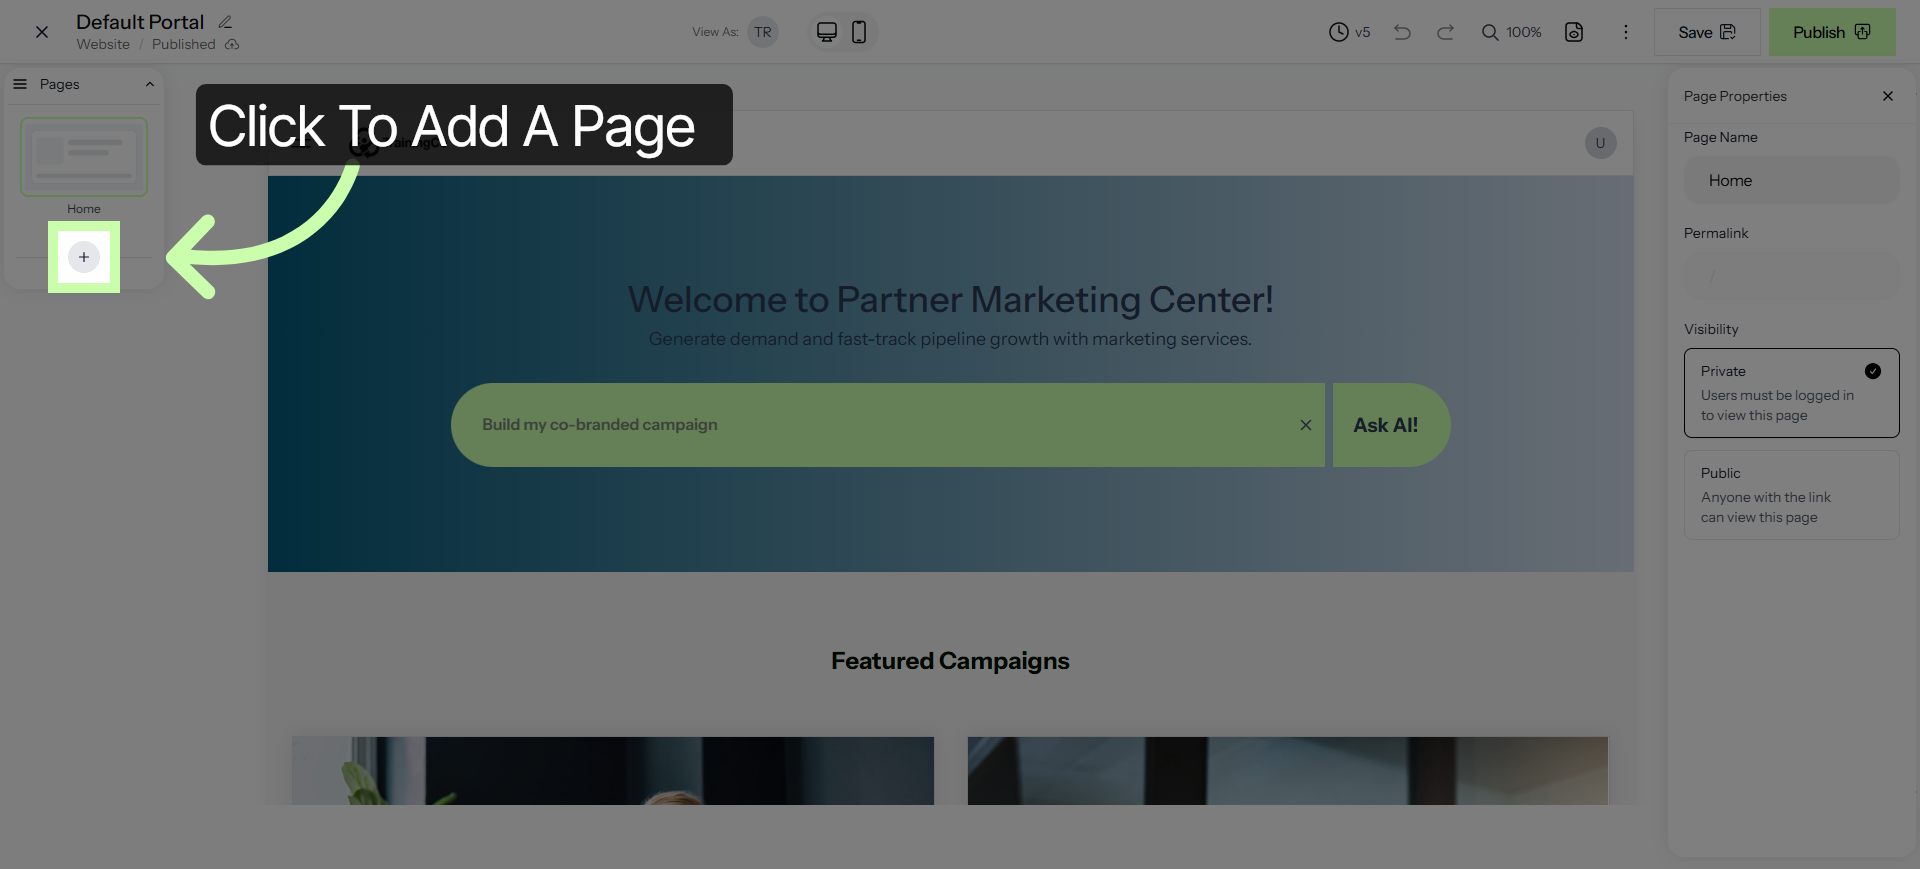Image resolution: width=1920 pixels, height=869 pixels.
Task: Open the 100% zoom control
Action: pyautogui.click(x=1511, y=32)
